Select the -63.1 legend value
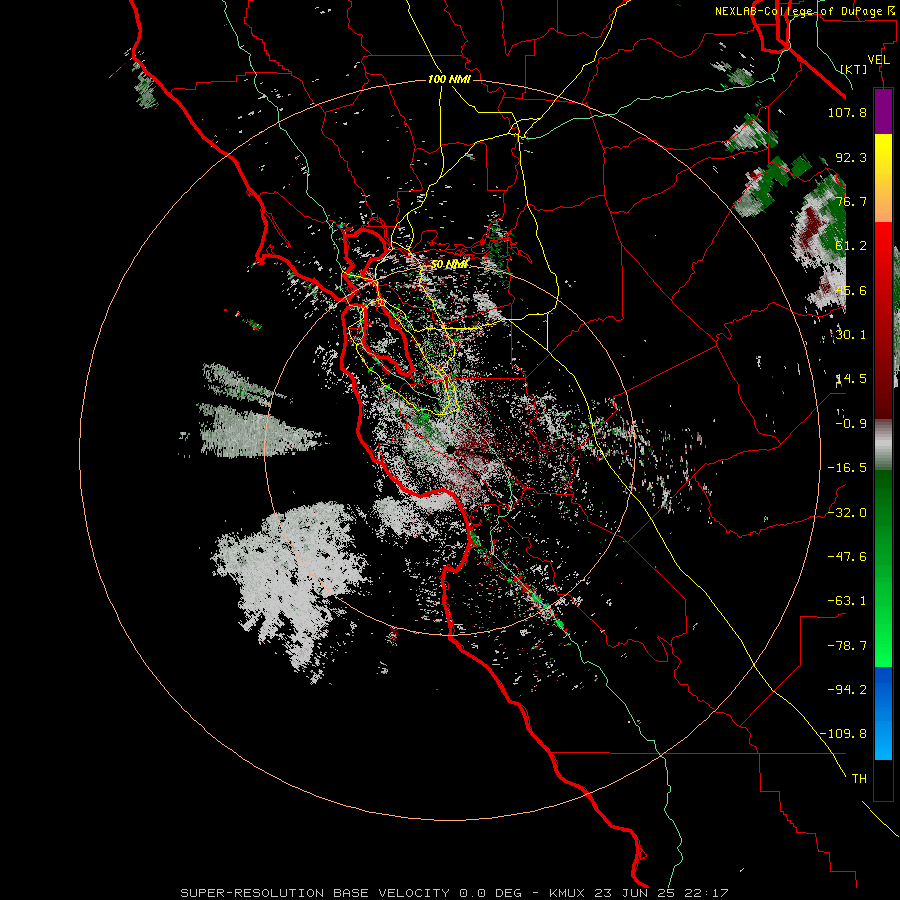The height and width of the screenshot is (900, 900). (x=847, y=601)
